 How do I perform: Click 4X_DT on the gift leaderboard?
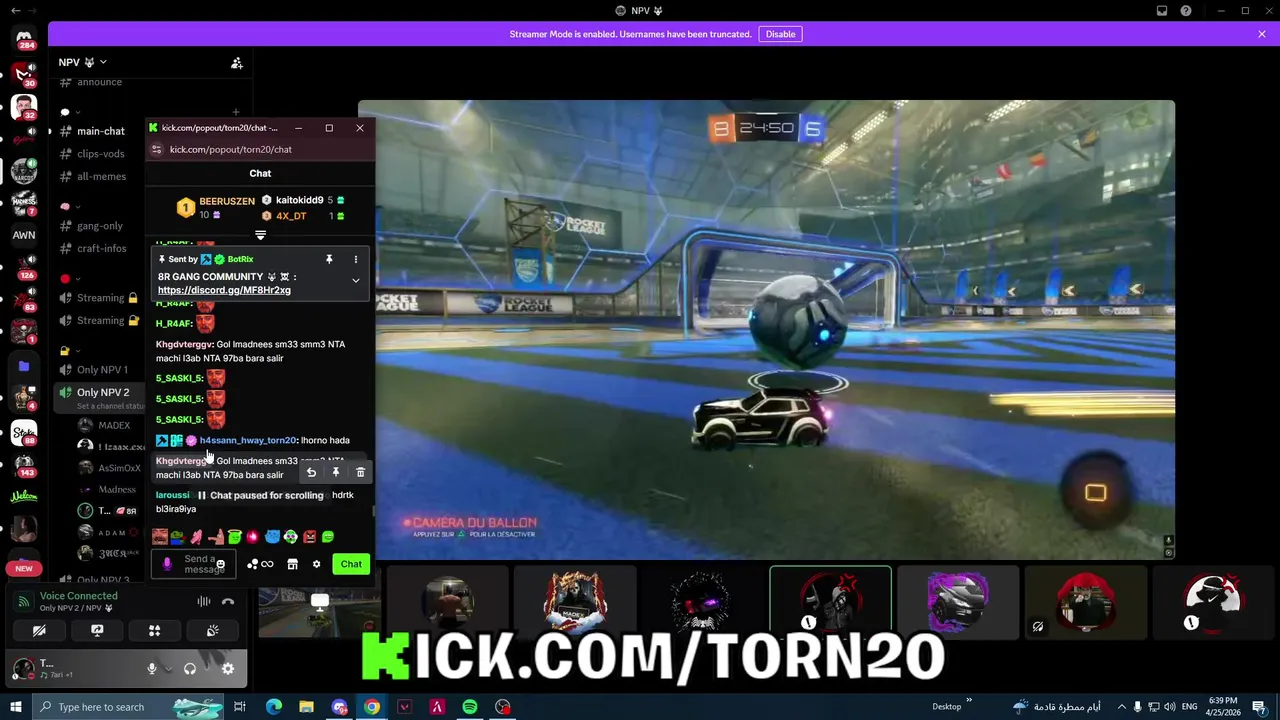tap(291, 216)
